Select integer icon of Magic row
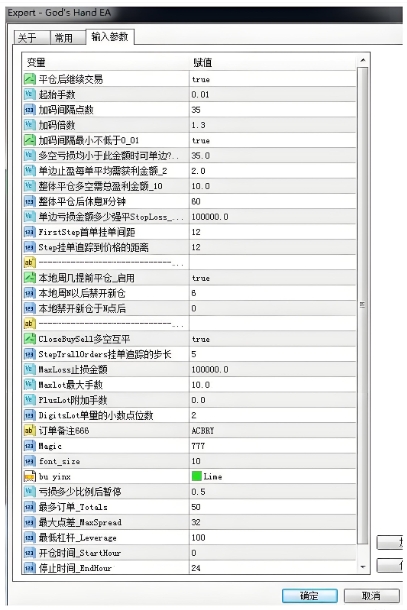The width and height of the screenshot is (407, 610). click(30, 446)
